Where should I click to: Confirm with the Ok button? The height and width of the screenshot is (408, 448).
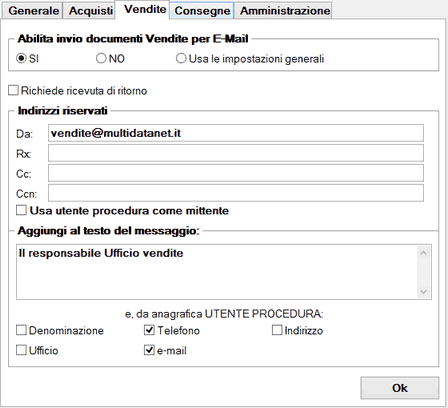click(400, 388)
